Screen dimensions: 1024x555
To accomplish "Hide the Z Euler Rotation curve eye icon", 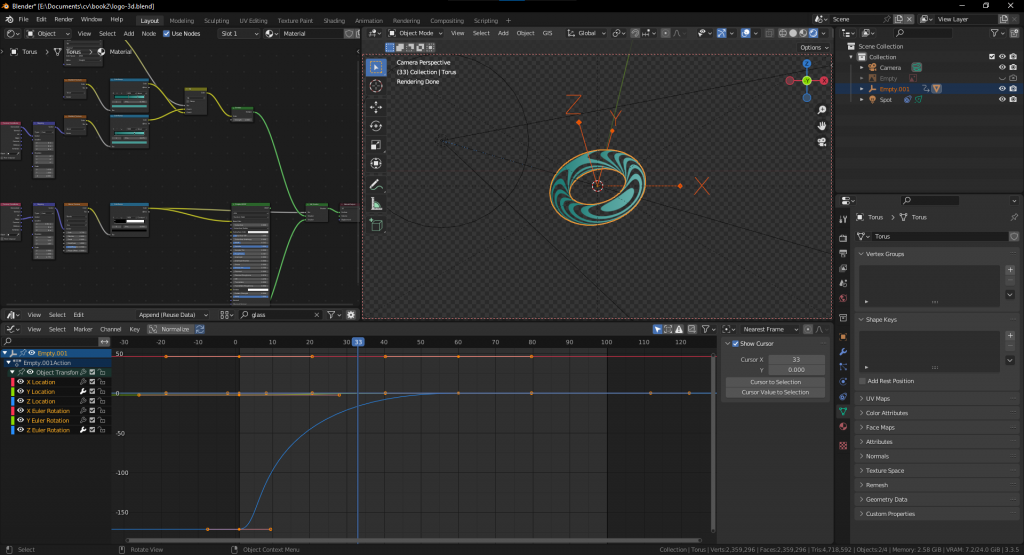I will [20, 430].
